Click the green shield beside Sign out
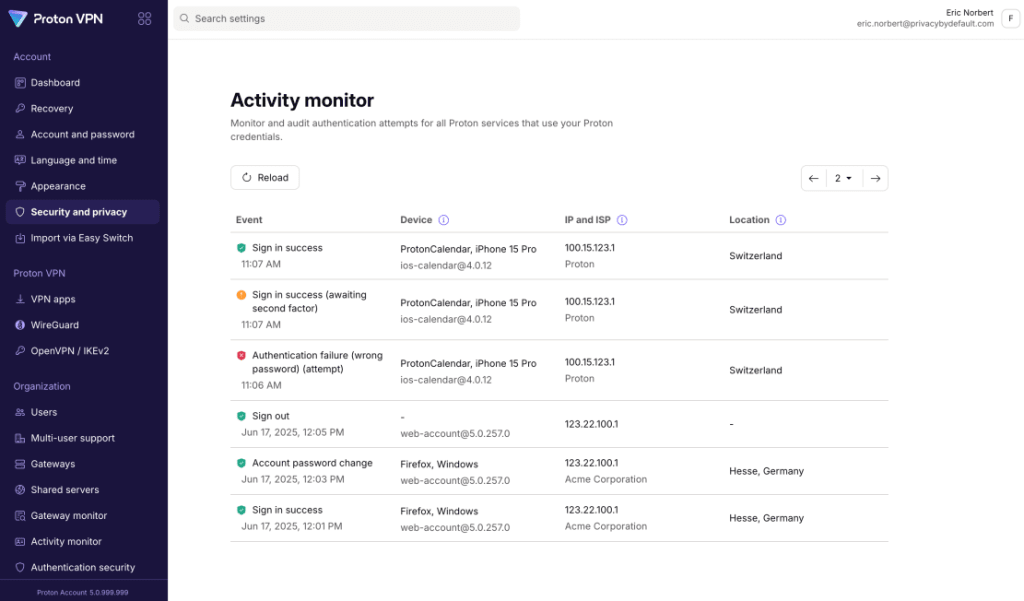1024x601 pixels. point(242,416)
